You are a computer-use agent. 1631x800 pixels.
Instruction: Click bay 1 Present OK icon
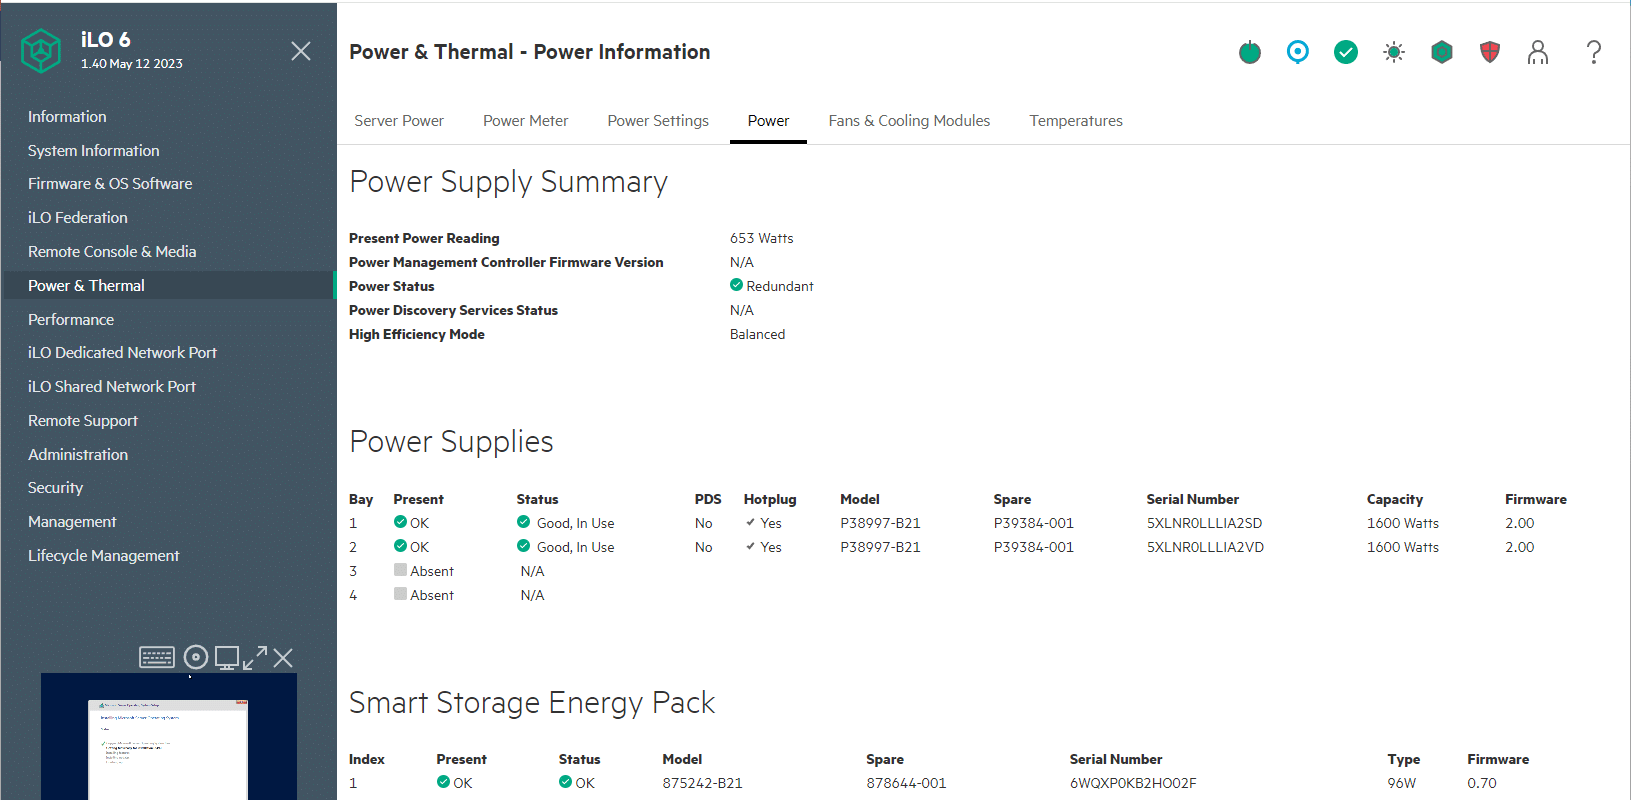(x=400, y=522)
